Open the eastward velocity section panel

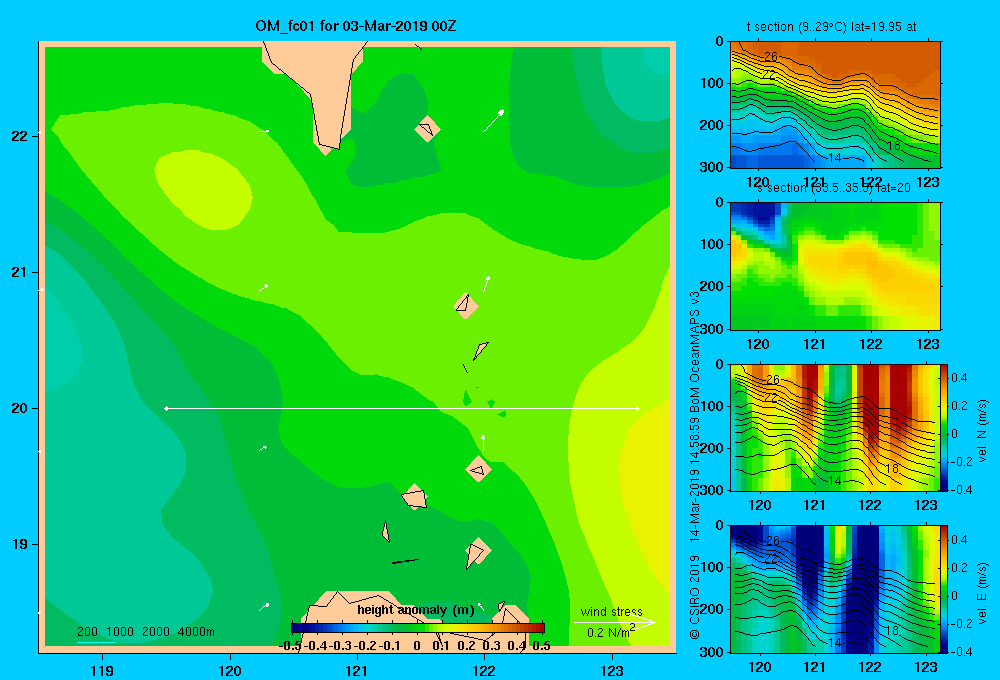(x=835, y=589)
